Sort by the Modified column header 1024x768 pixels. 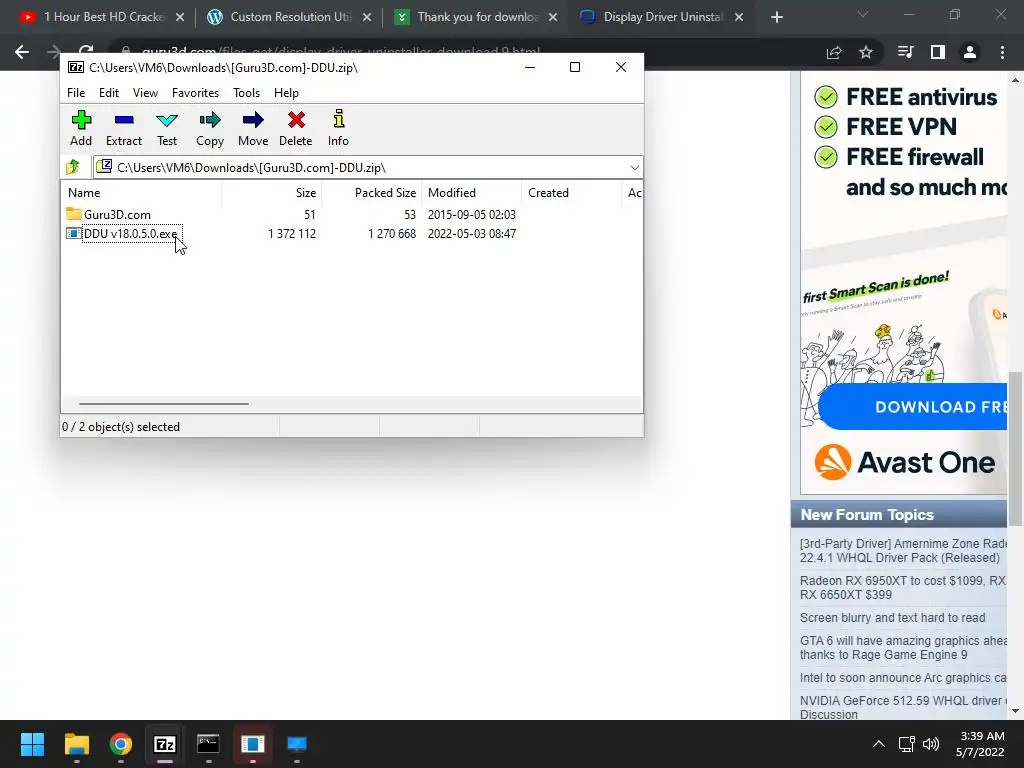(x=472, y=193)
